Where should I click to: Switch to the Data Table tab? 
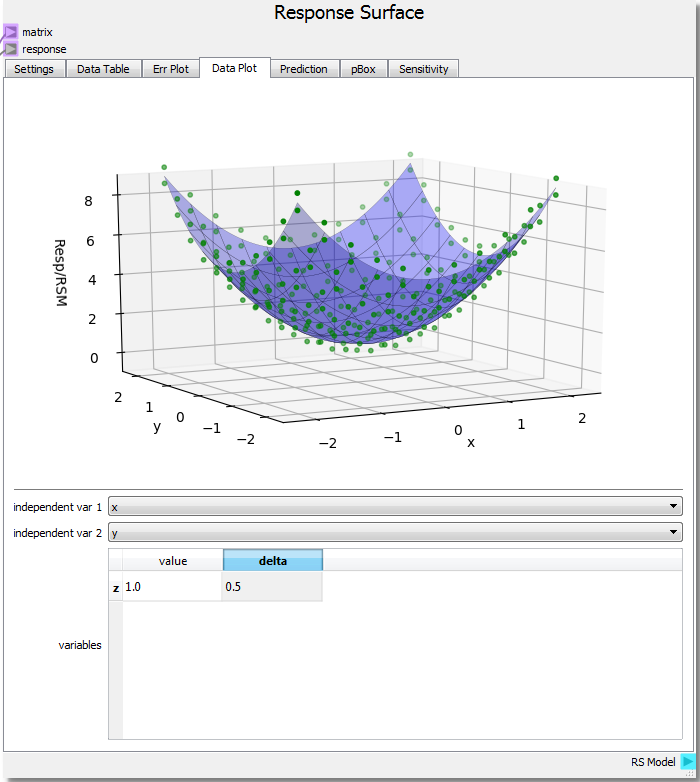tap(103, 69)
